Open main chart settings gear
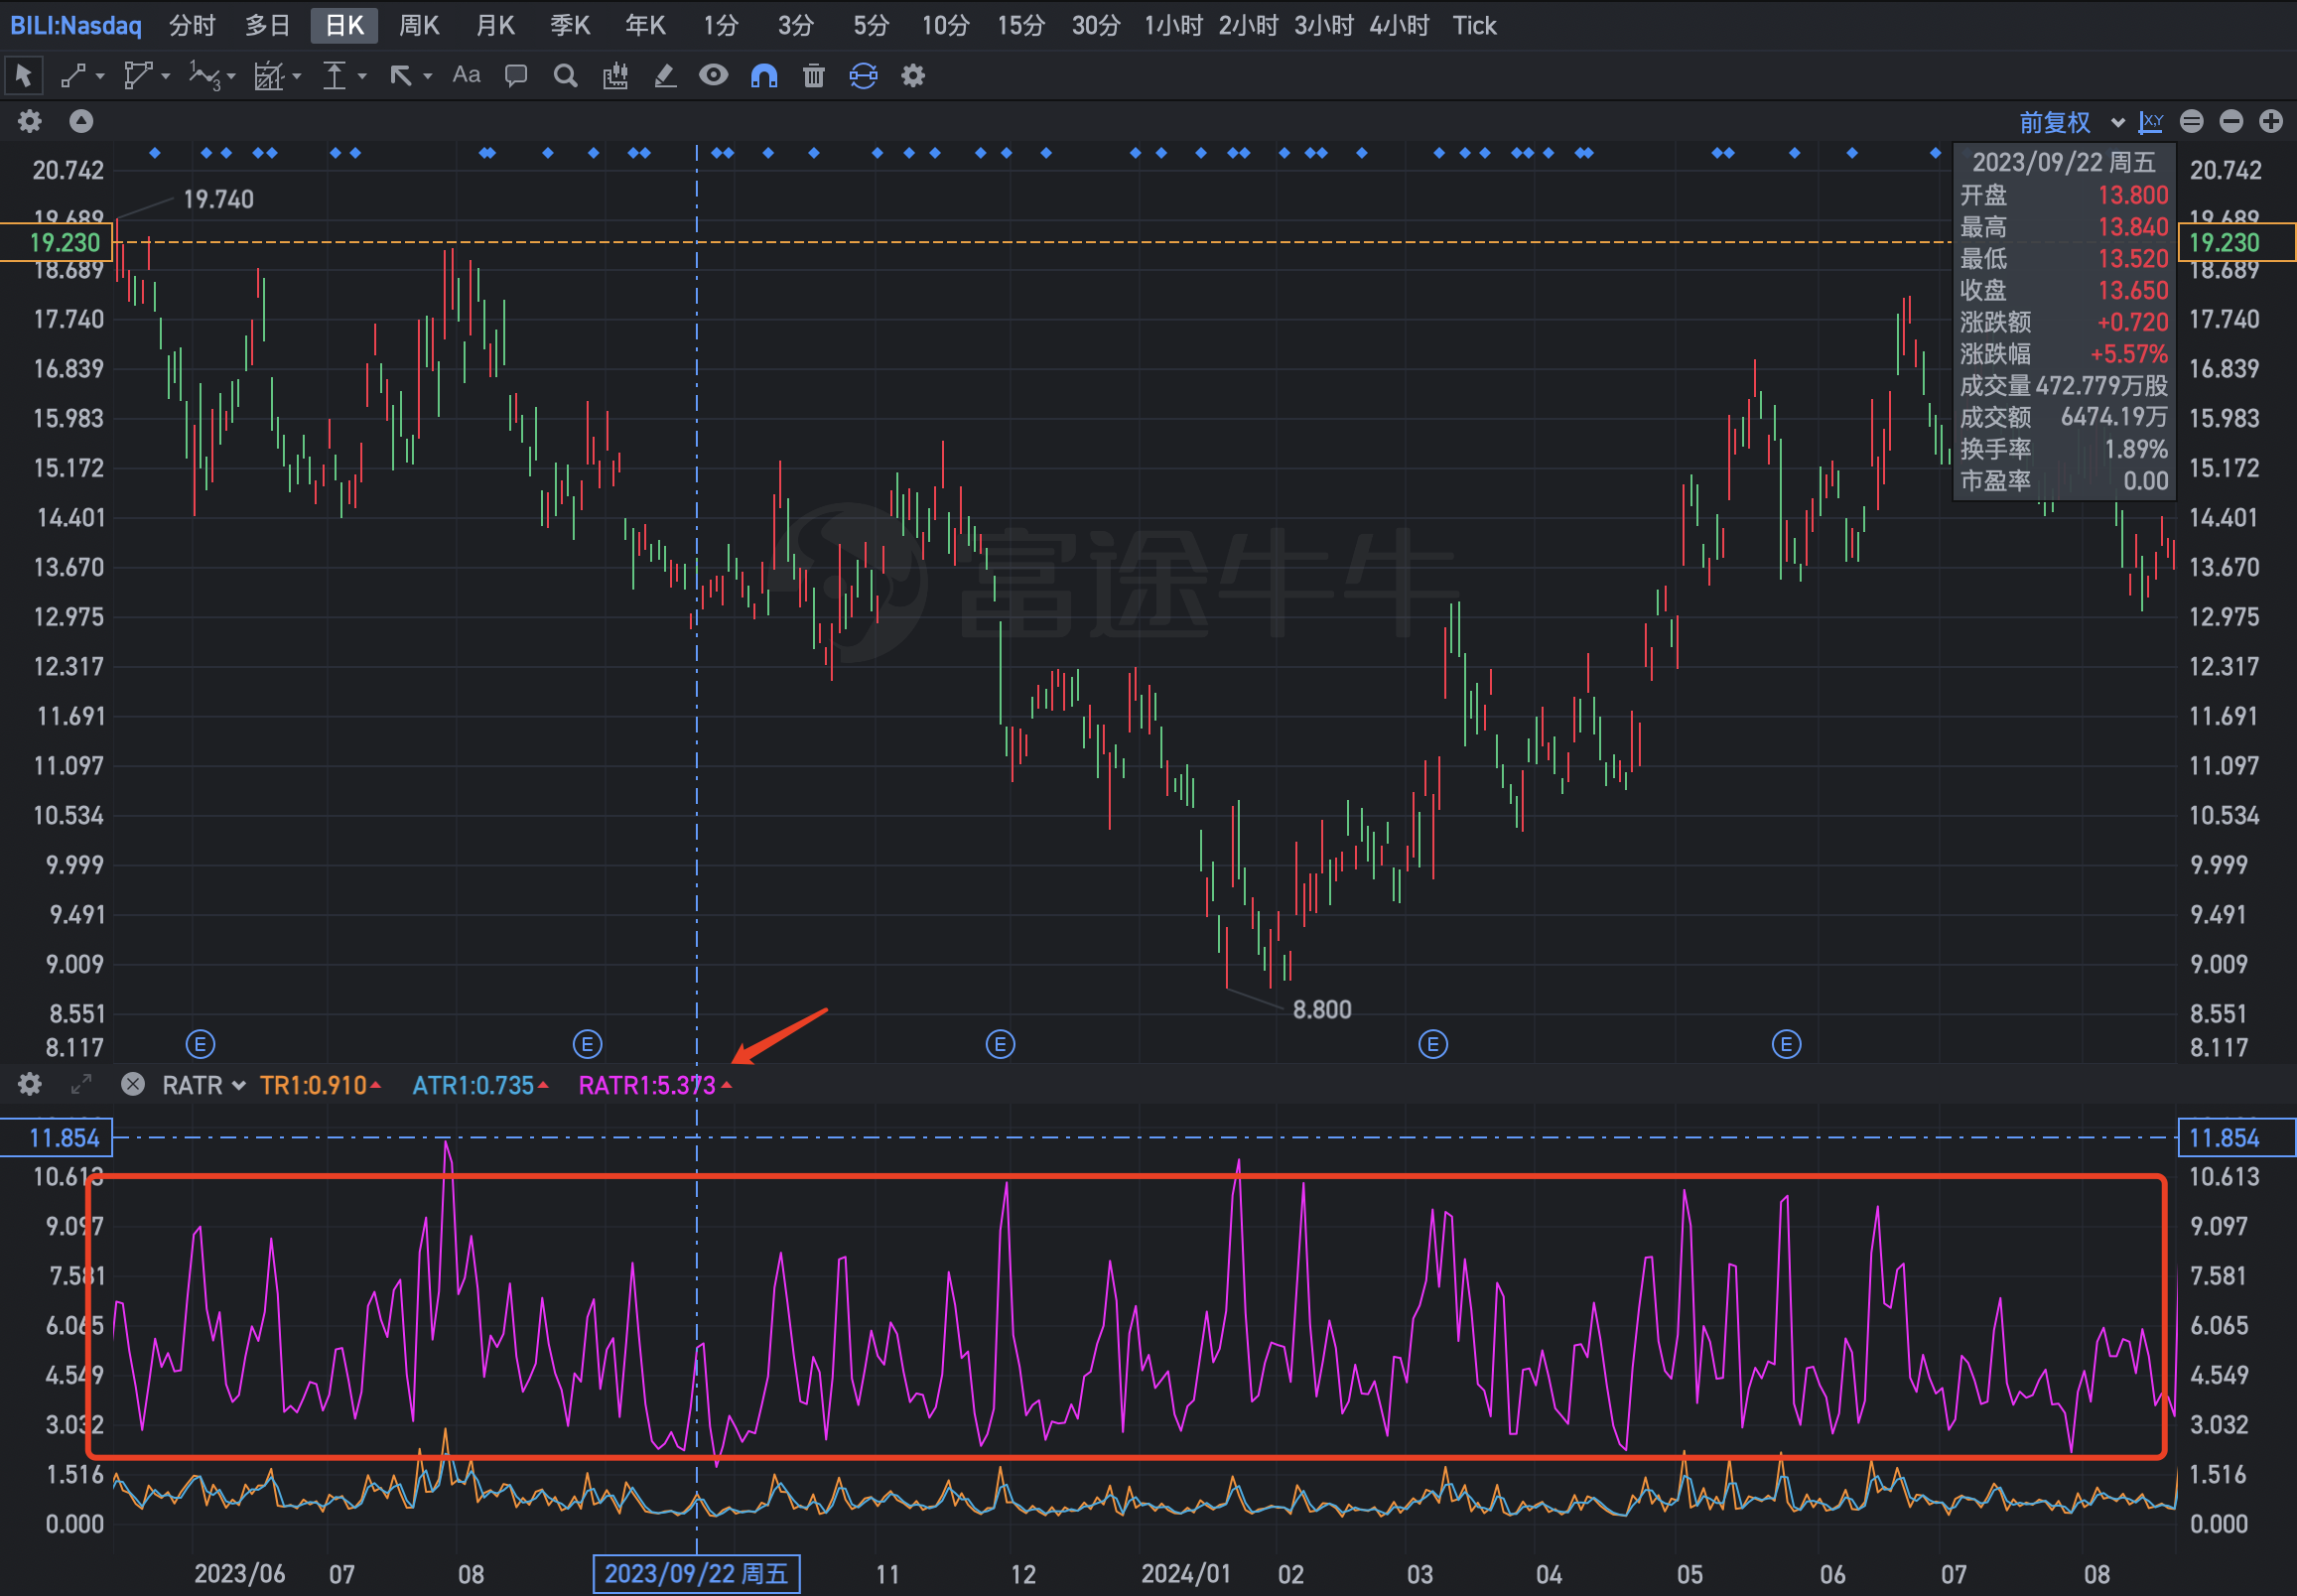Viewport: 2297px width, 1596px height. tap(30, 121)
